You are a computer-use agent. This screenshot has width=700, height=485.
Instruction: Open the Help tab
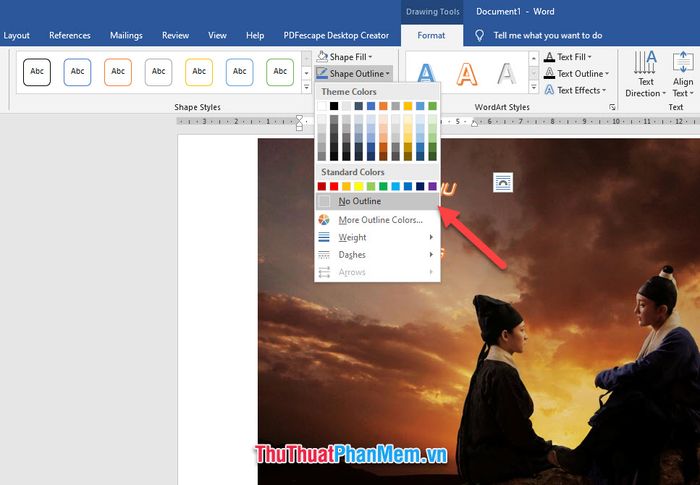pyautogui.click(x=255, y=35)
